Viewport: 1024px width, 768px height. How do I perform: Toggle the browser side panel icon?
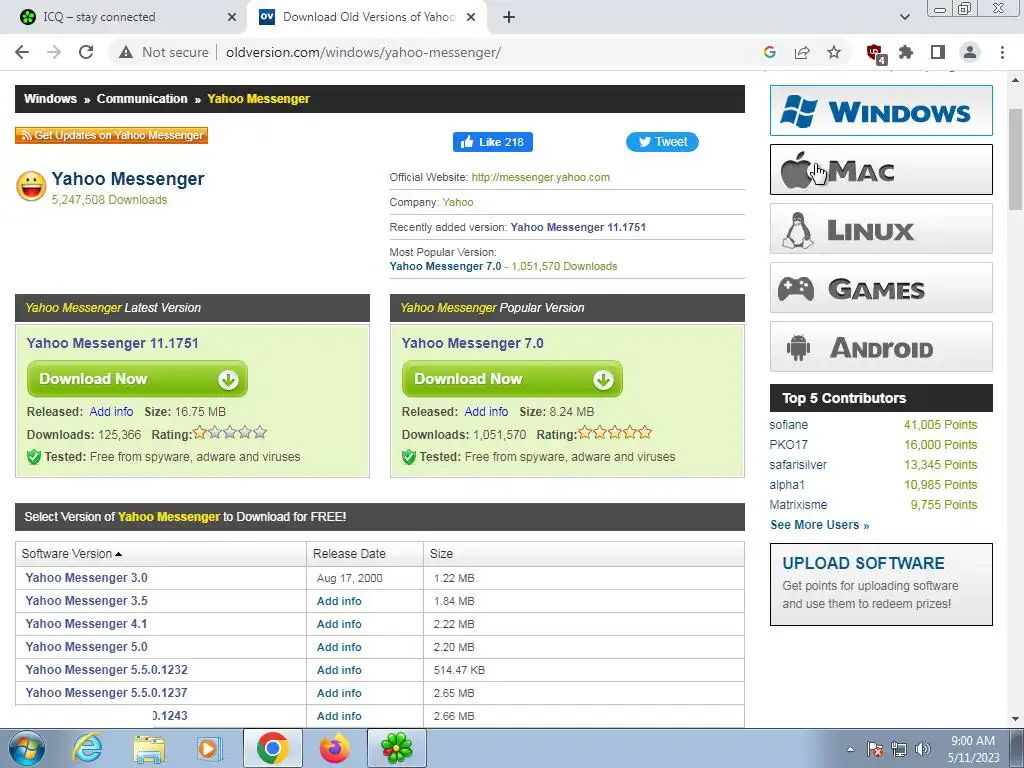pyautogui.click(x=938, y=52)
